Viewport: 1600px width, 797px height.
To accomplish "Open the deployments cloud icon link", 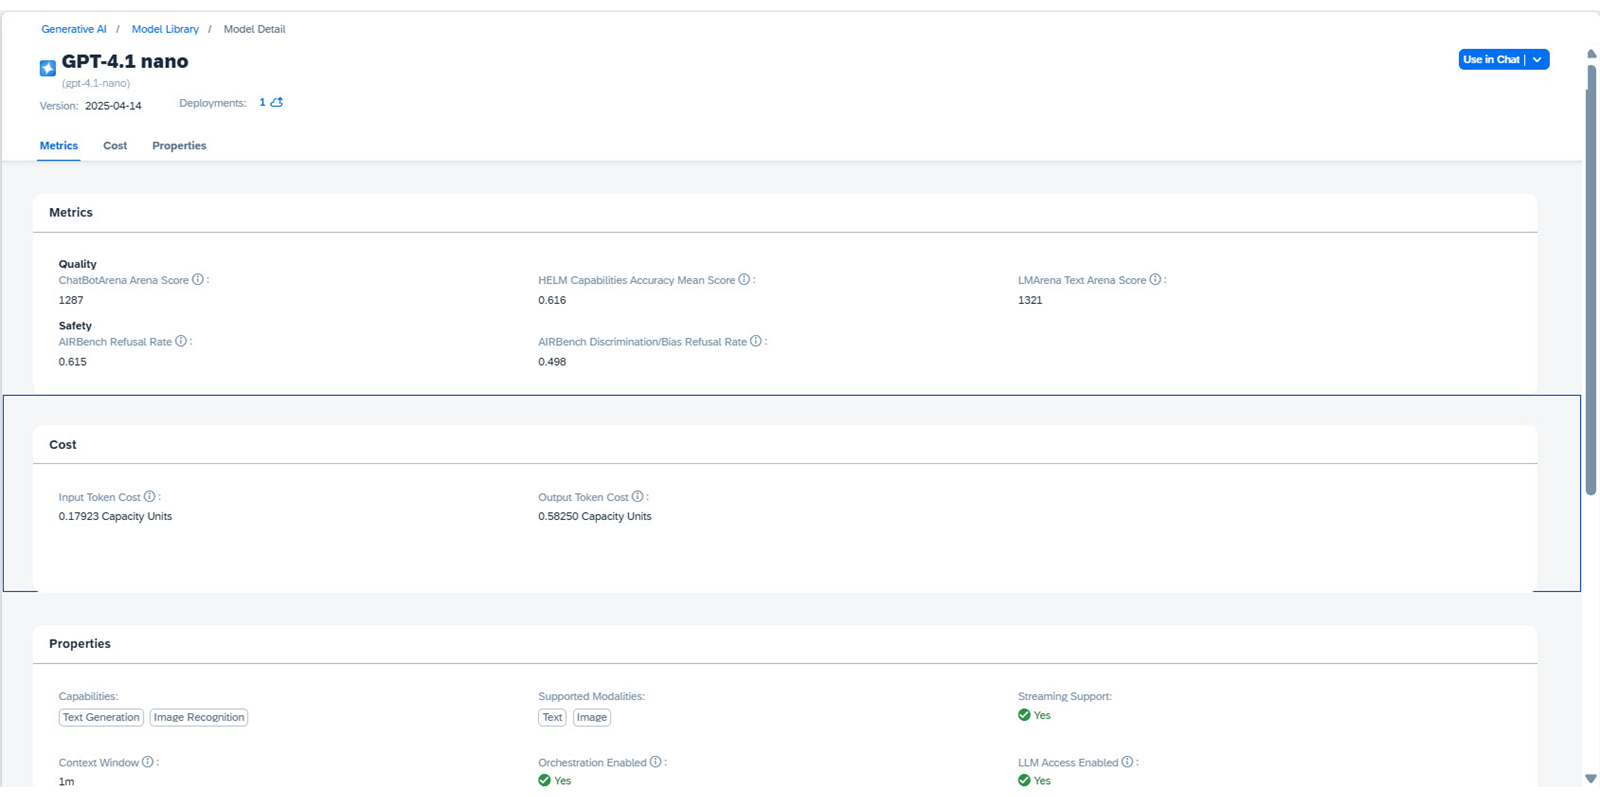I will 277,102.
